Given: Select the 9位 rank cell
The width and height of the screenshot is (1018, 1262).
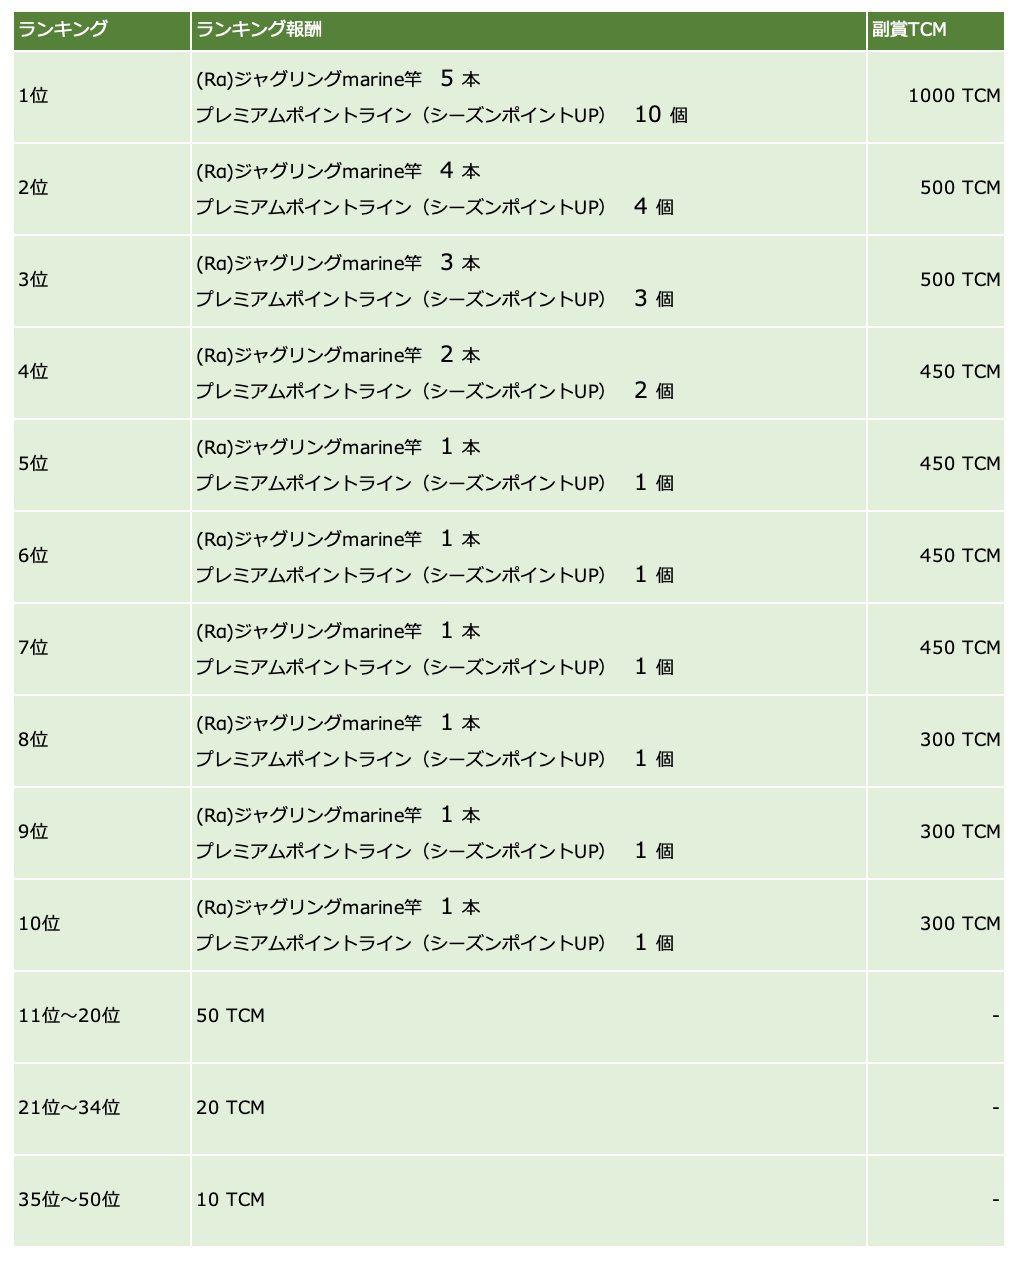Looking at the screenshot, I should coord(33,832).
